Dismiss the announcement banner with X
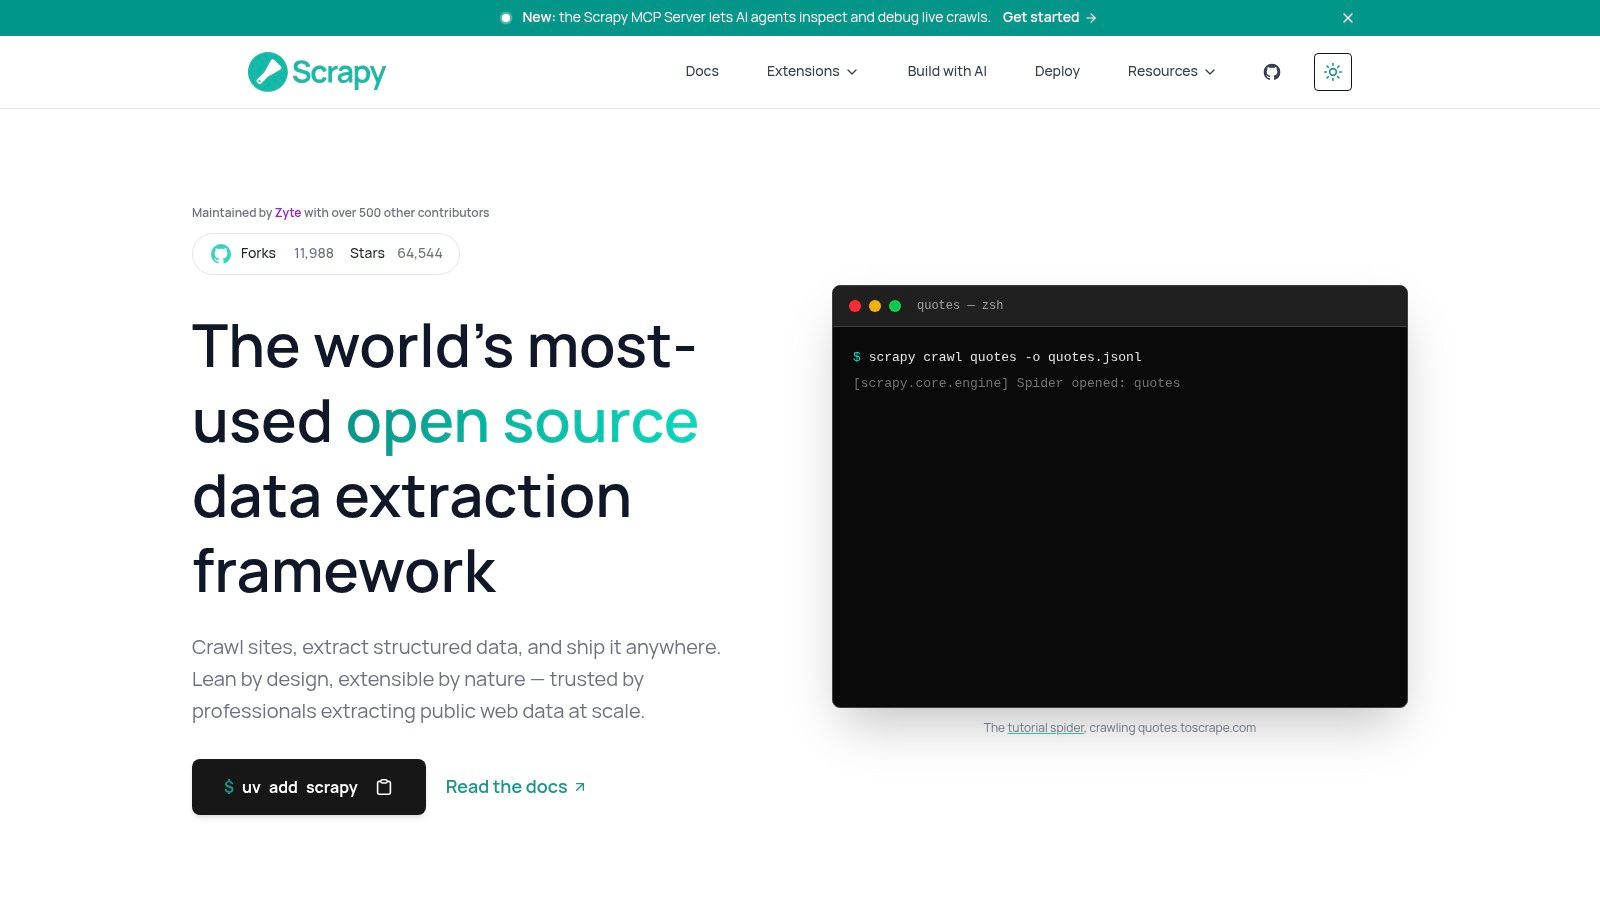The image size is (1600, 900). (x=1348, y=18)
